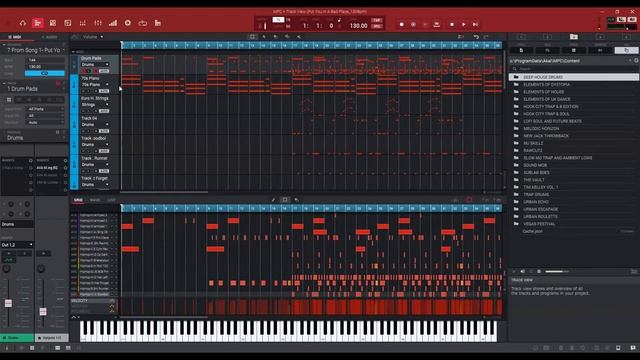Open the Step Sequencer bars icon

coord(113,23)
